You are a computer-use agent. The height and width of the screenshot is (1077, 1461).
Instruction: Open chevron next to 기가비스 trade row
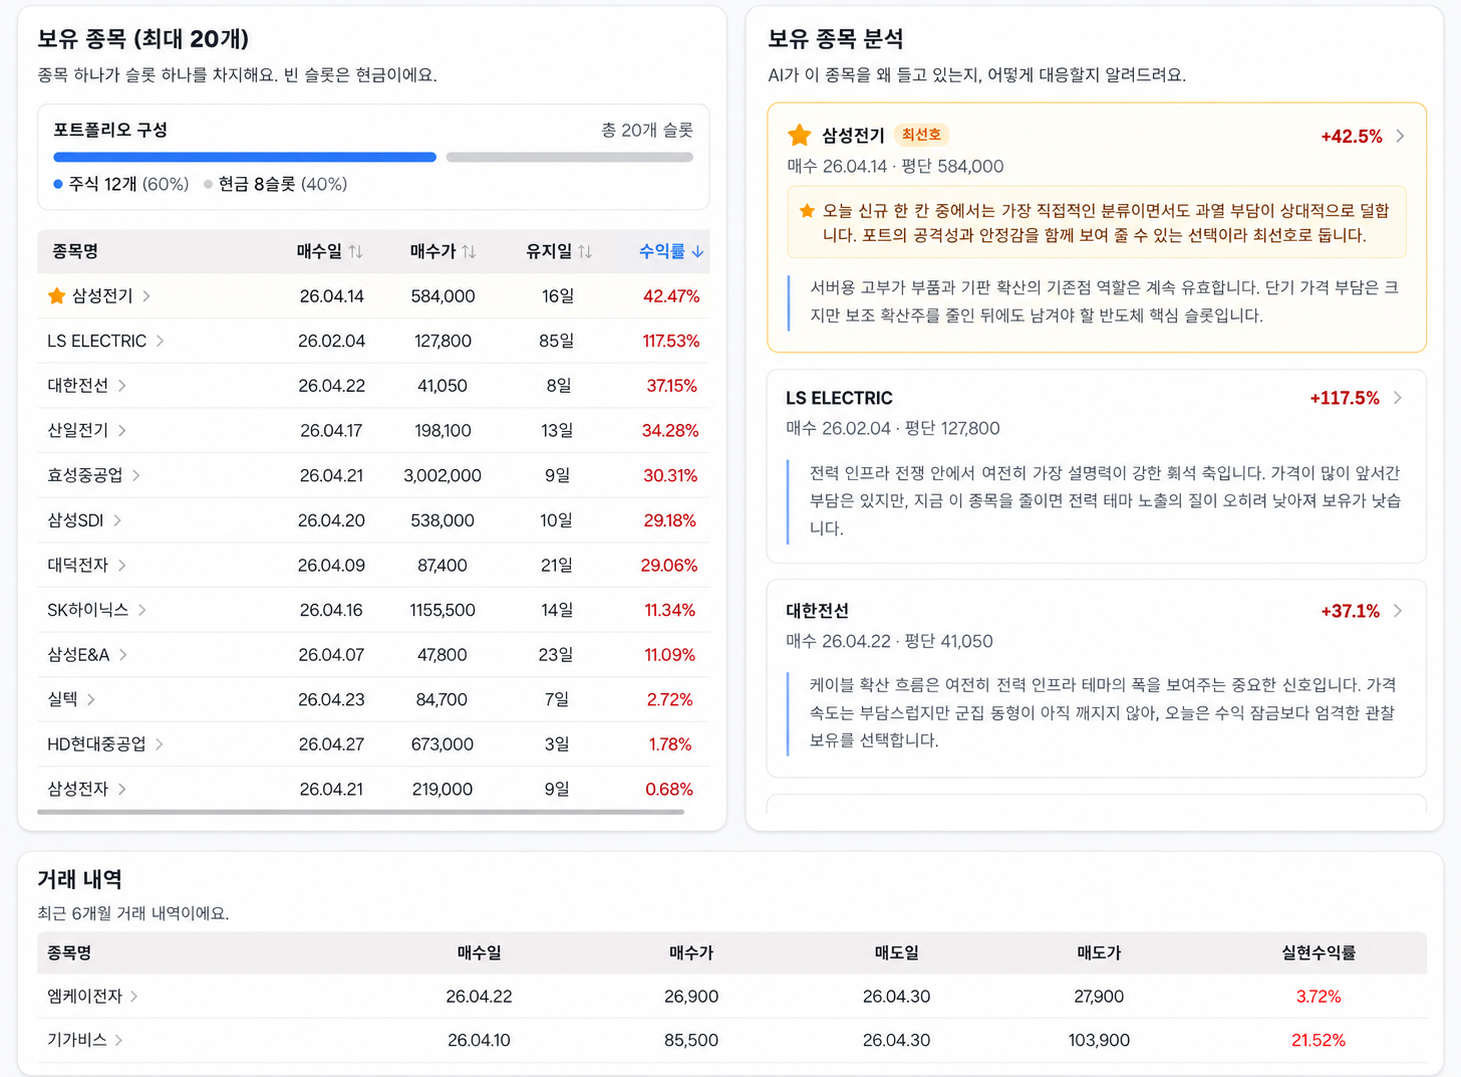(119, 1040)
